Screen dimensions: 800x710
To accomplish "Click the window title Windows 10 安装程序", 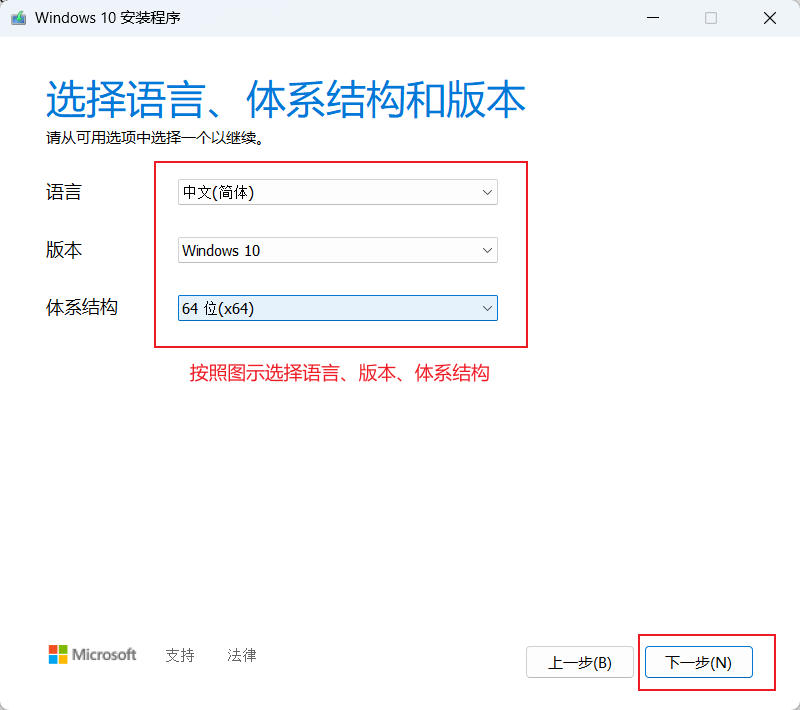I will pos(108,18).
